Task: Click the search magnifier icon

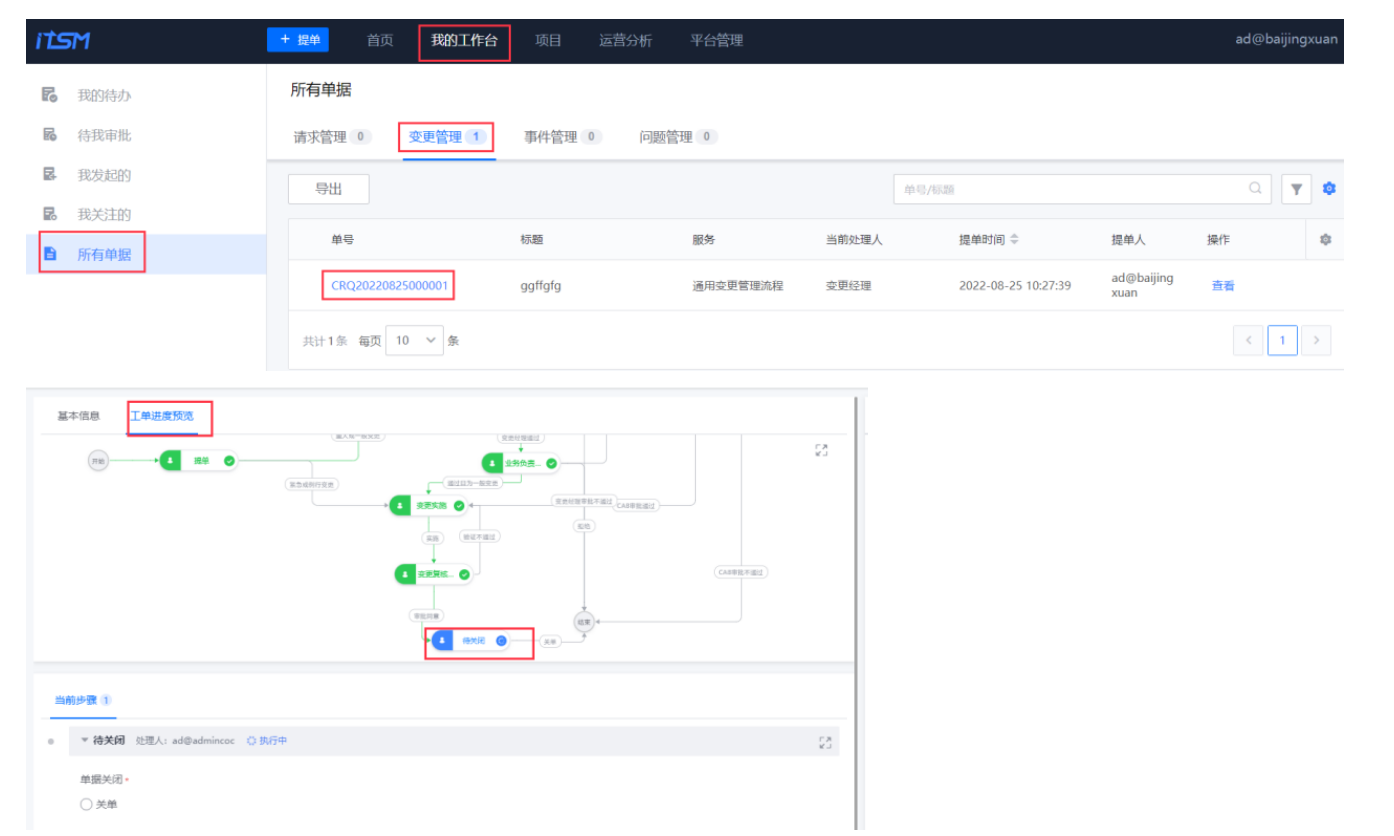Action: (x=1255, y=188)
